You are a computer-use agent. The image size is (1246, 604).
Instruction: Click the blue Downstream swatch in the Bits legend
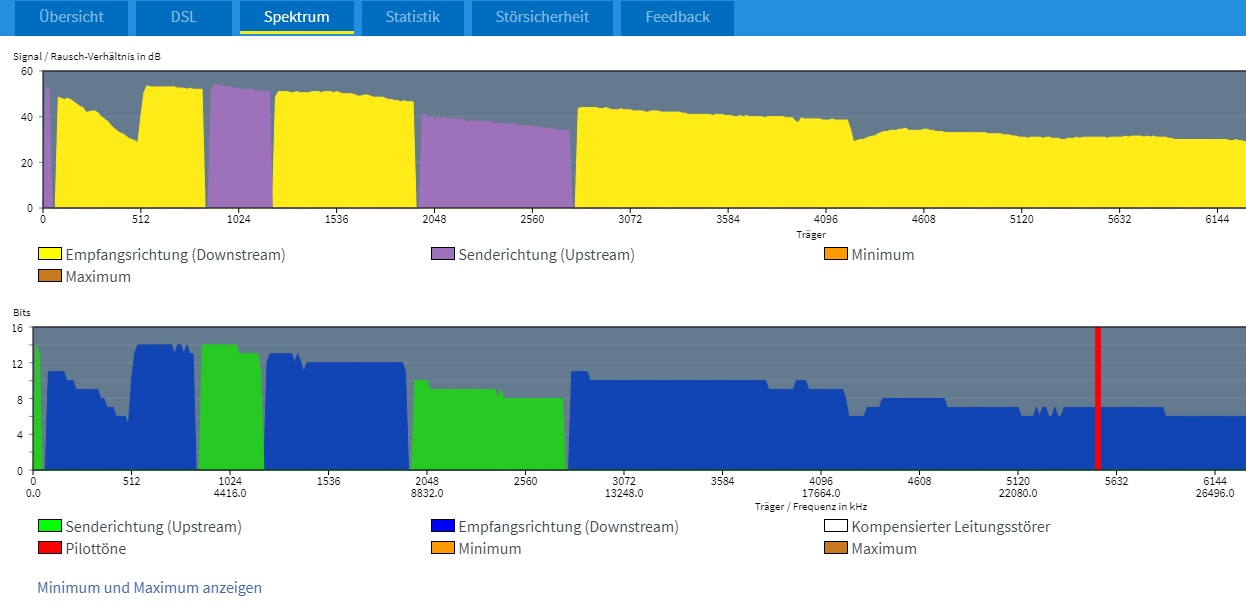(443, 527)
